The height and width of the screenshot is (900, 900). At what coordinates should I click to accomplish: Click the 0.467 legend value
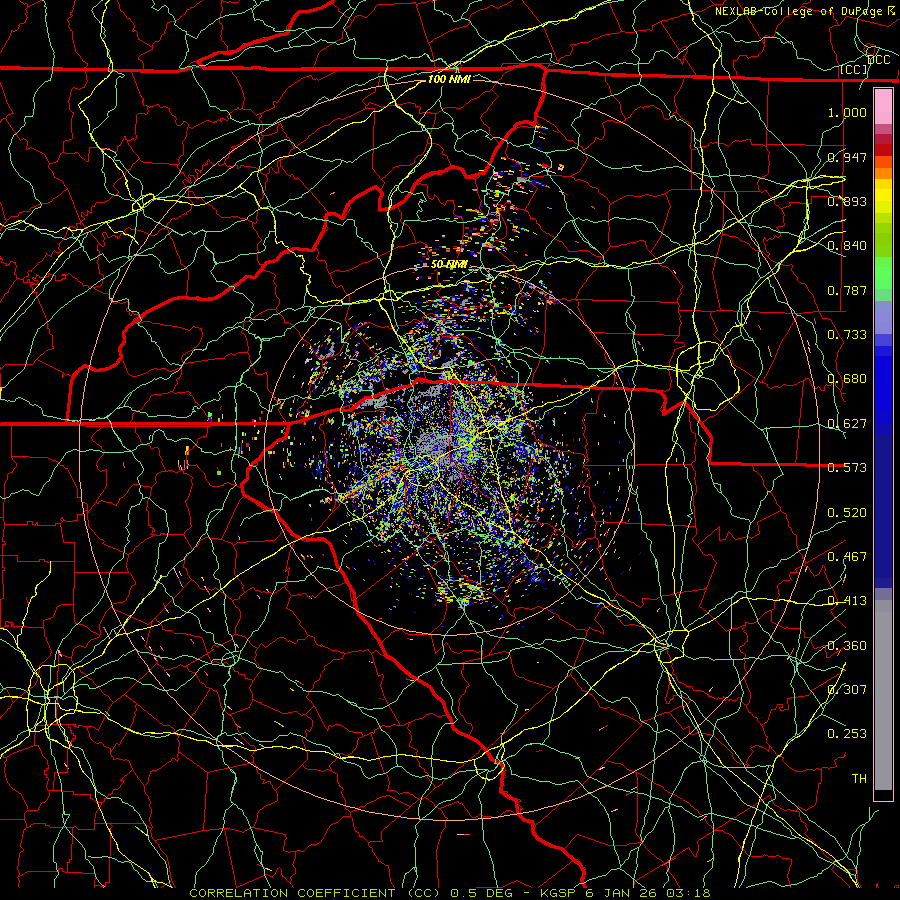tap(847, 557)
